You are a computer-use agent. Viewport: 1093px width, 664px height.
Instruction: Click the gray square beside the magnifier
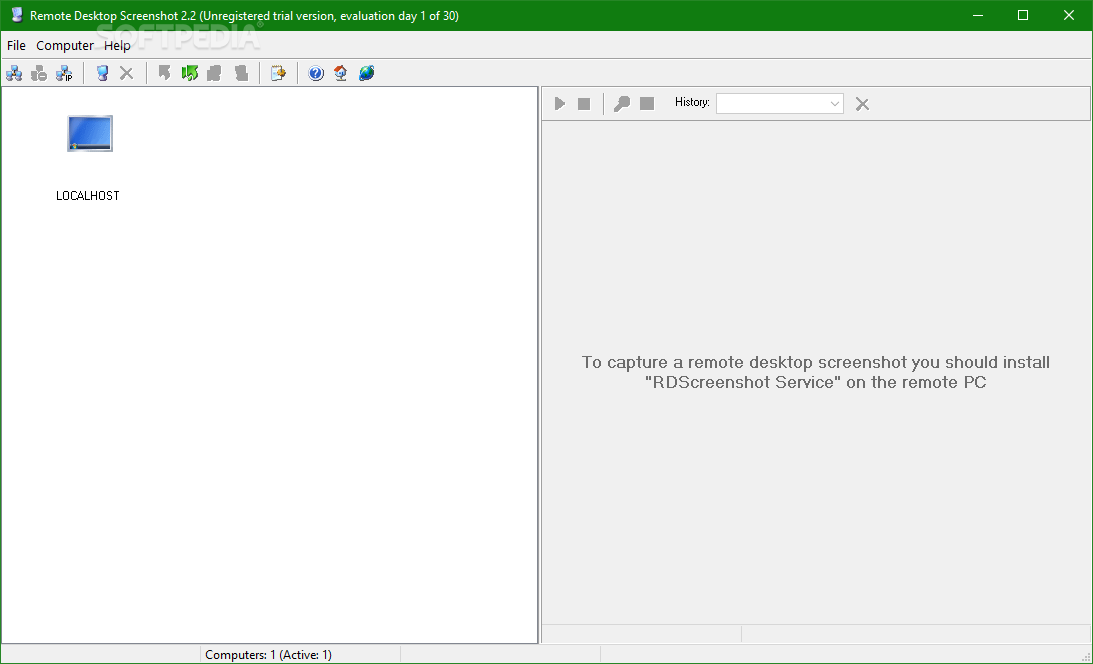[x=647, y=104]
